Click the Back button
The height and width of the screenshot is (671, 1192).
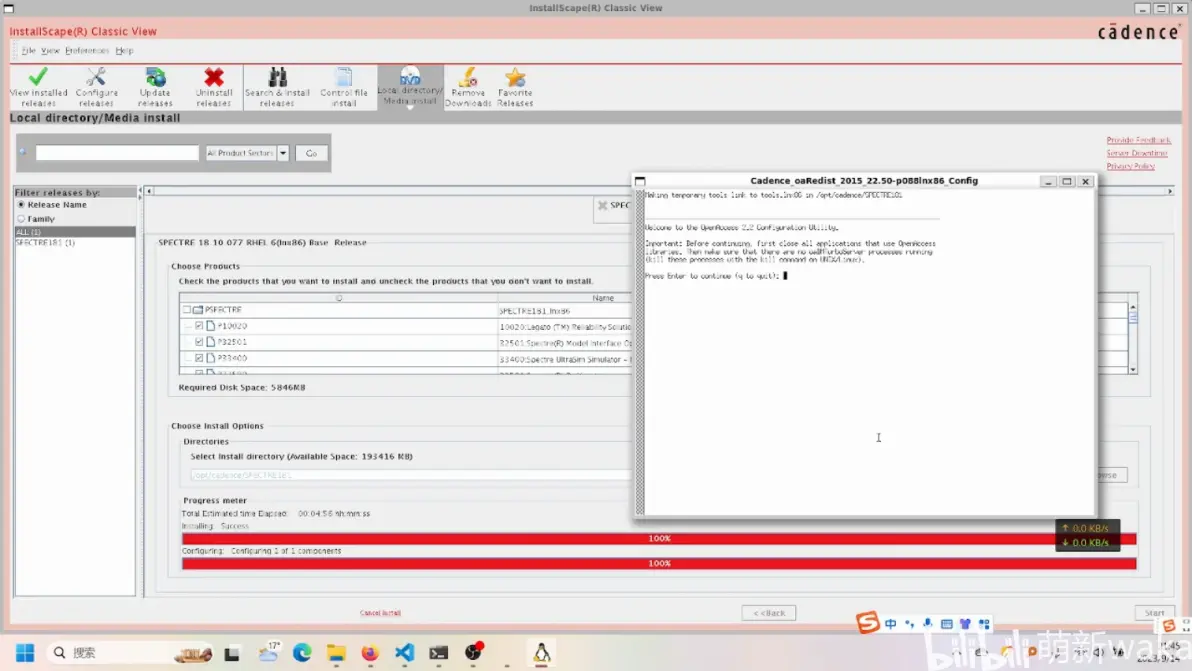[769, 612]
